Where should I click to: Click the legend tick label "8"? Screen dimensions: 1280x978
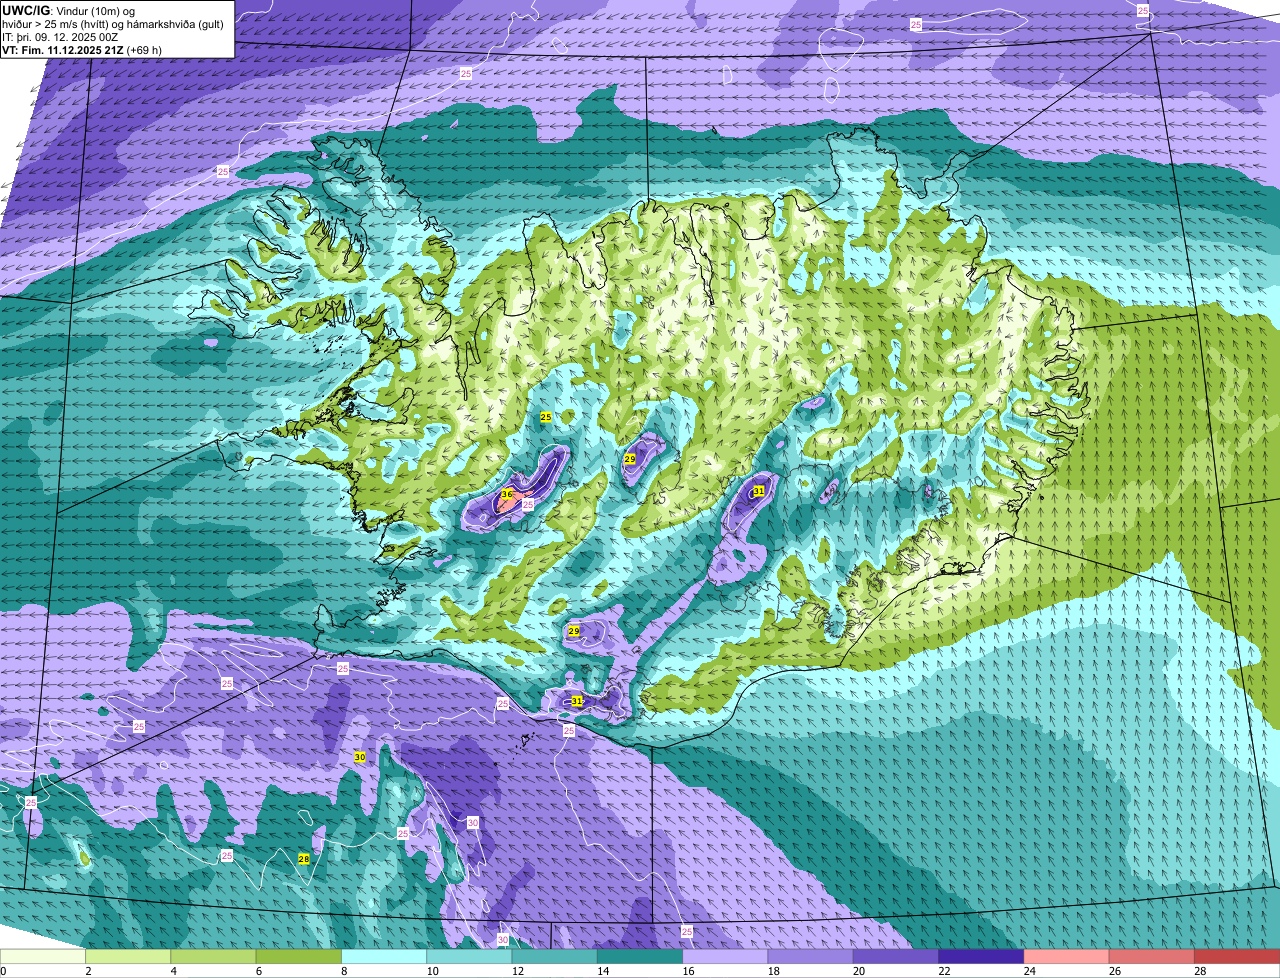(345, 971)
